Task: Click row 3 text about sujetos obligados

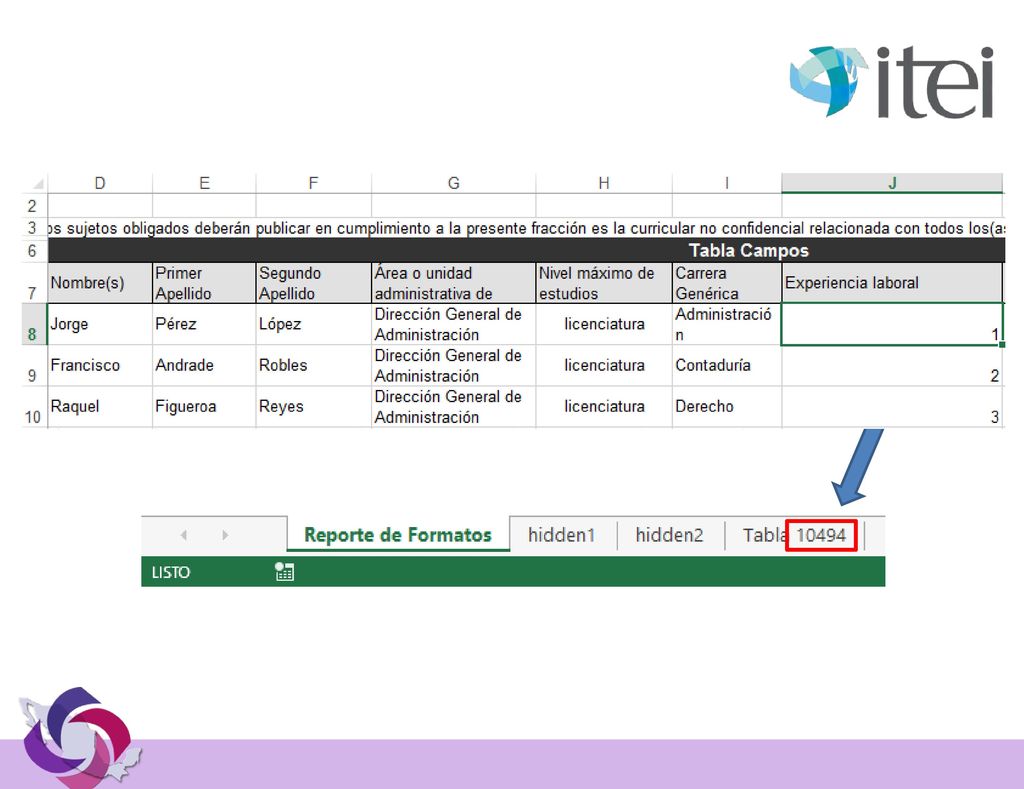Action: 526,228
